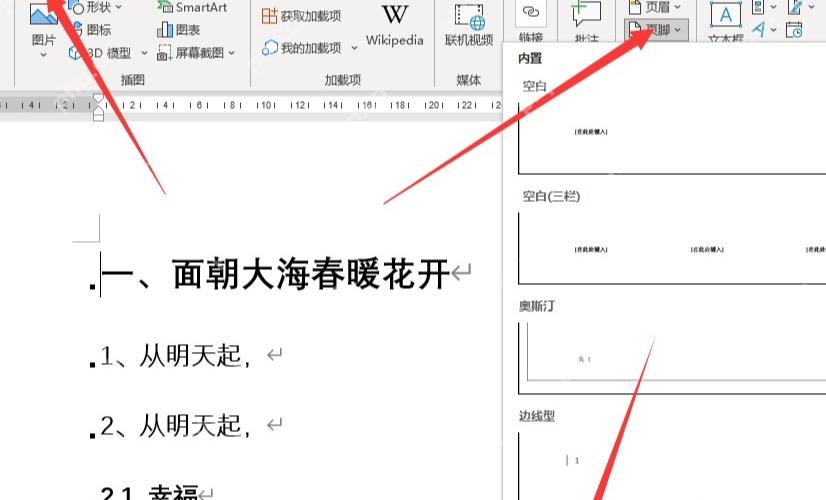826x500 pixels.
Task: Insert date and time via the calendar icon
Action: coord(794,30)
